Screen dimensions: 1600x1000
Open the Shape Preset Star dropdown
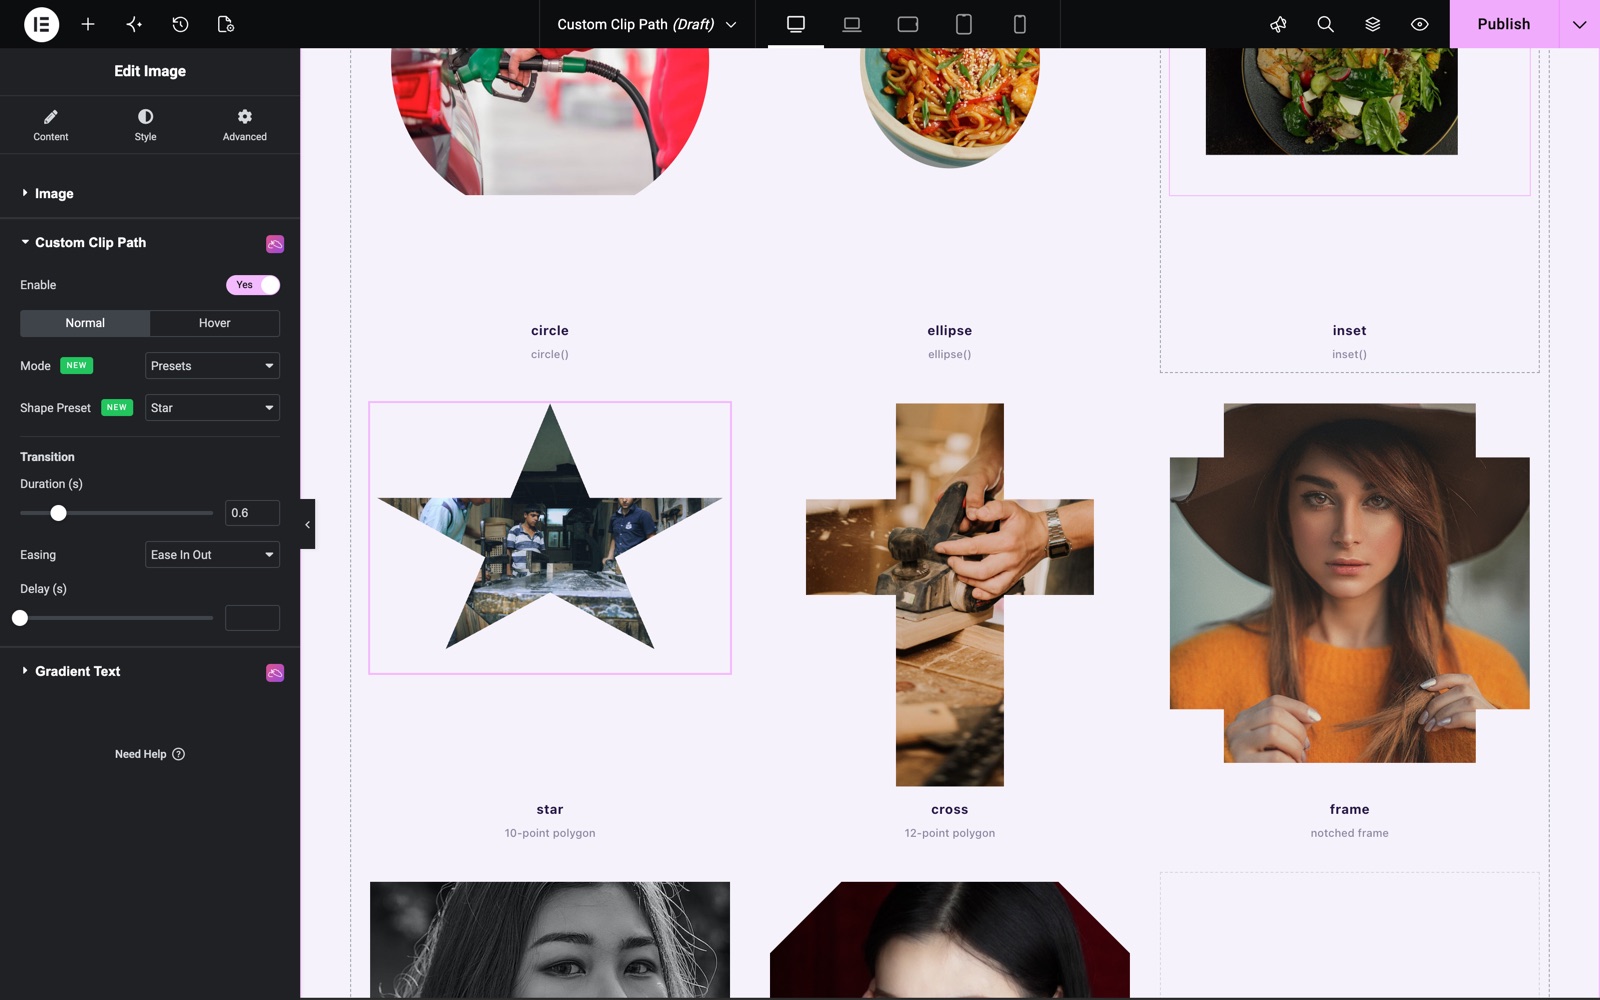212,408
